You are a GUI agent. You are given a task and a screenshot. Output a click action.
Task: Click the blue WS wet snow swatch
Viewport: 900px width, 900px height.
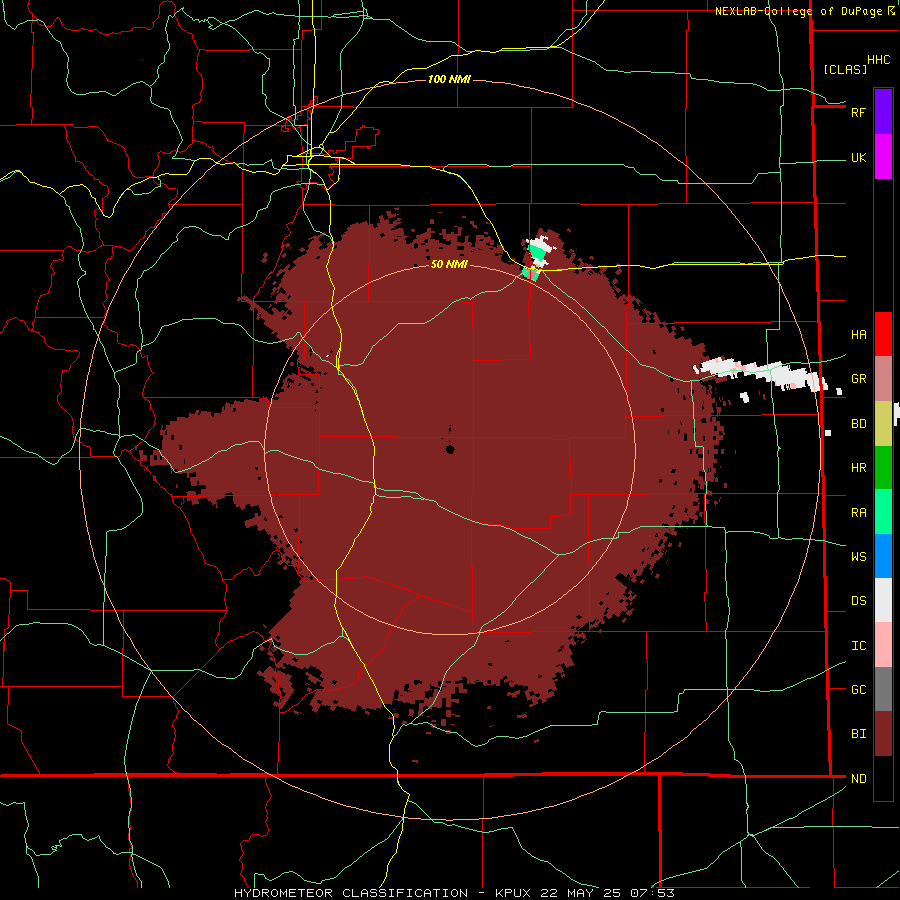[x=883, y=556]
